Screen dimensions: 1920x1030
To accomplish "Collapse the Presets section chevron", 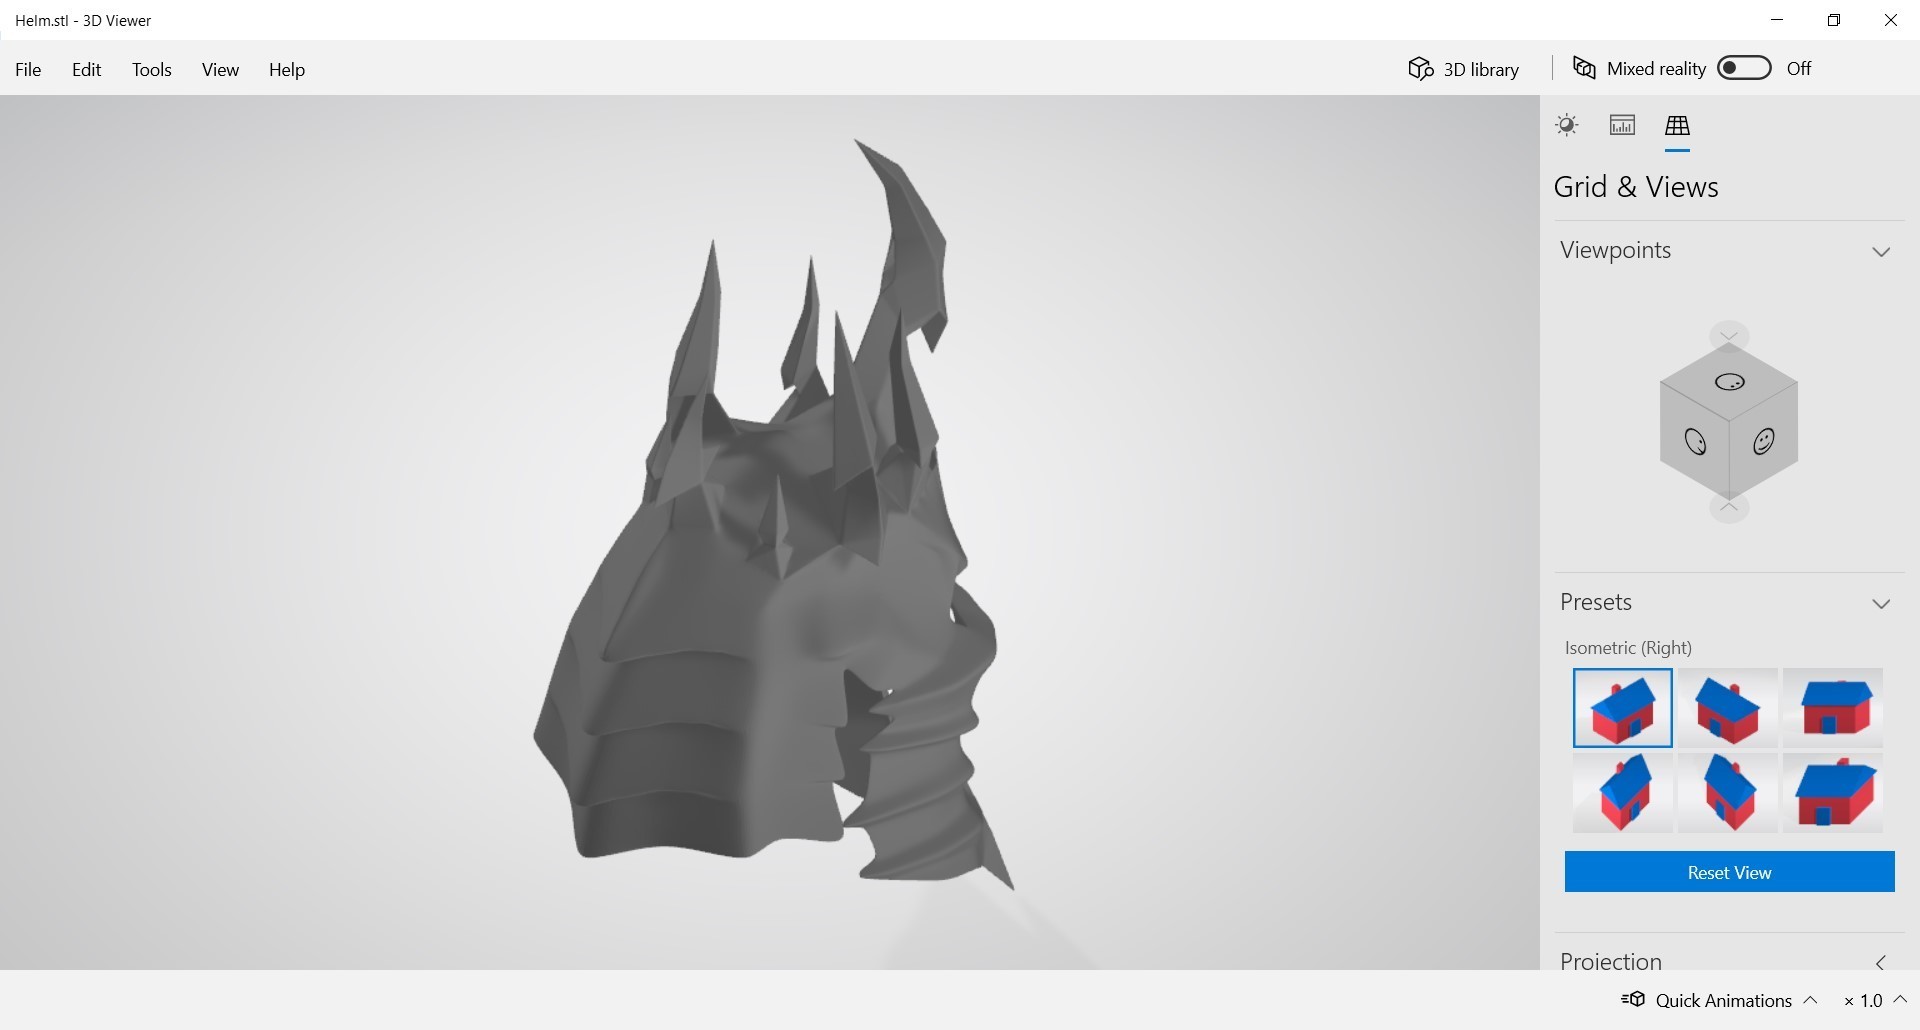I will click(x=1881, y=604).
